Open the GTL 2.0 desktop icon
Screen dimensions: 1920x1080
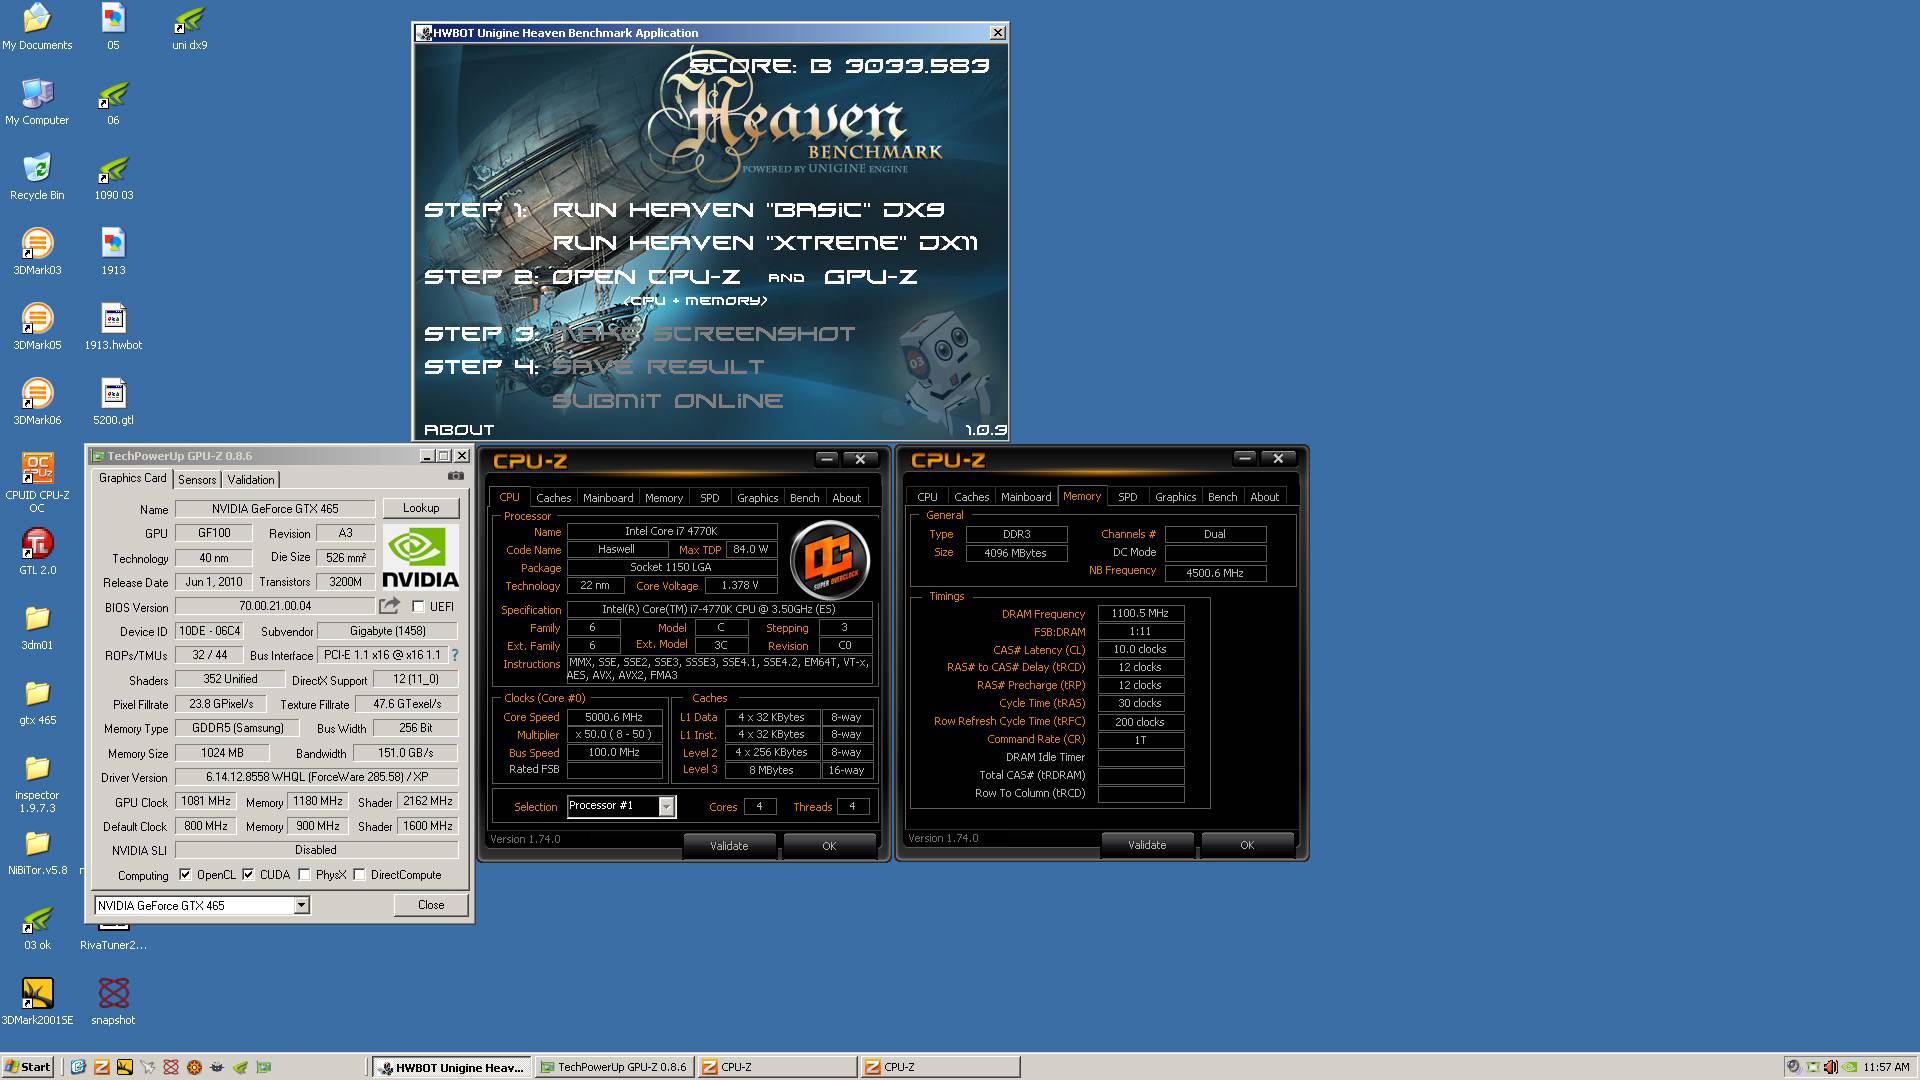point(37,552)
